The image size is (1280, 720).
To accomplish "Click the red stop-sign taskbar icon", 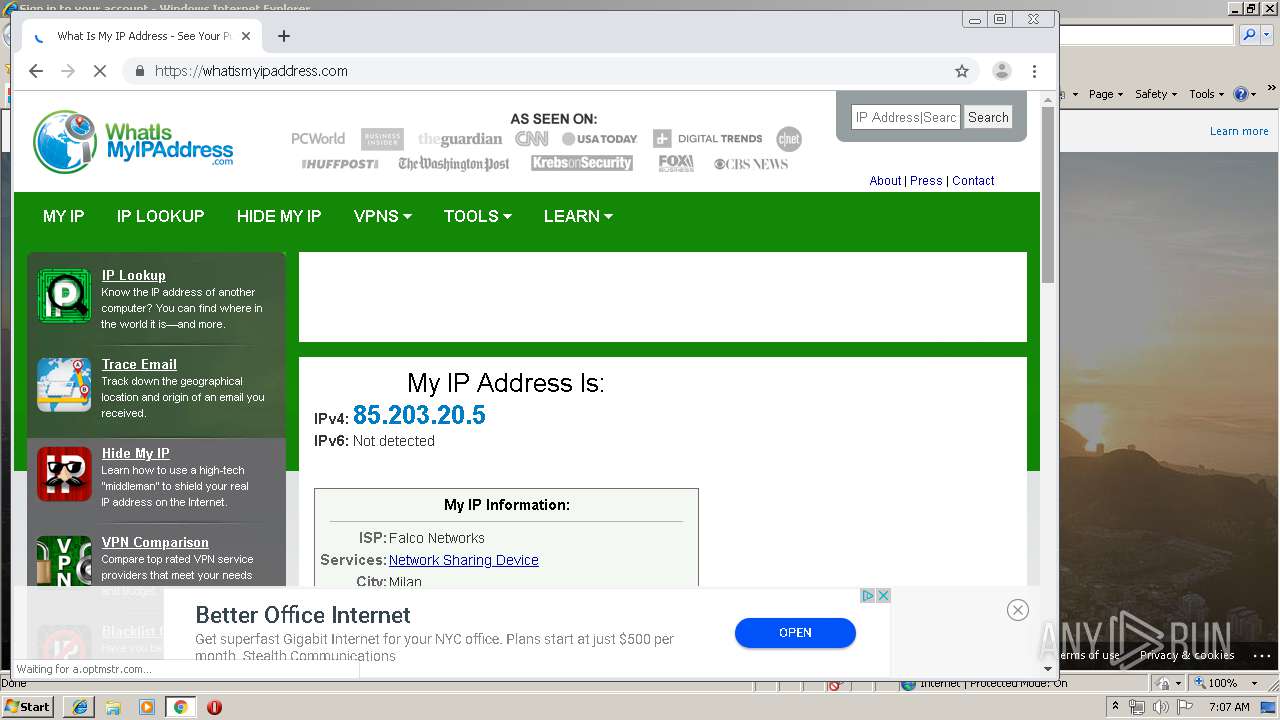I will (214, 707).
